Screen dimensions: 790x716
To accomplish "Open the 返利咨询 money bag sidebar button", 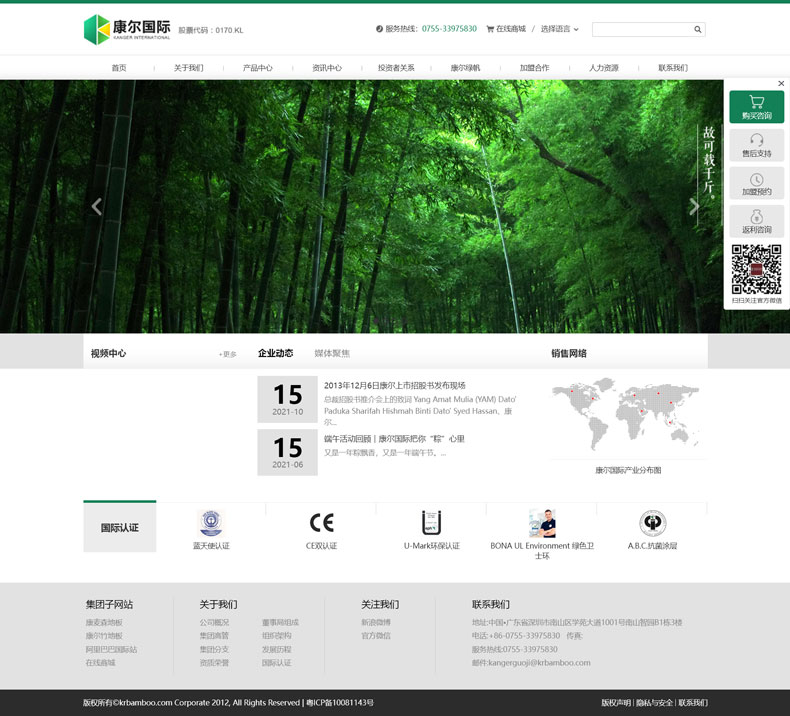I will coord(757,221).
